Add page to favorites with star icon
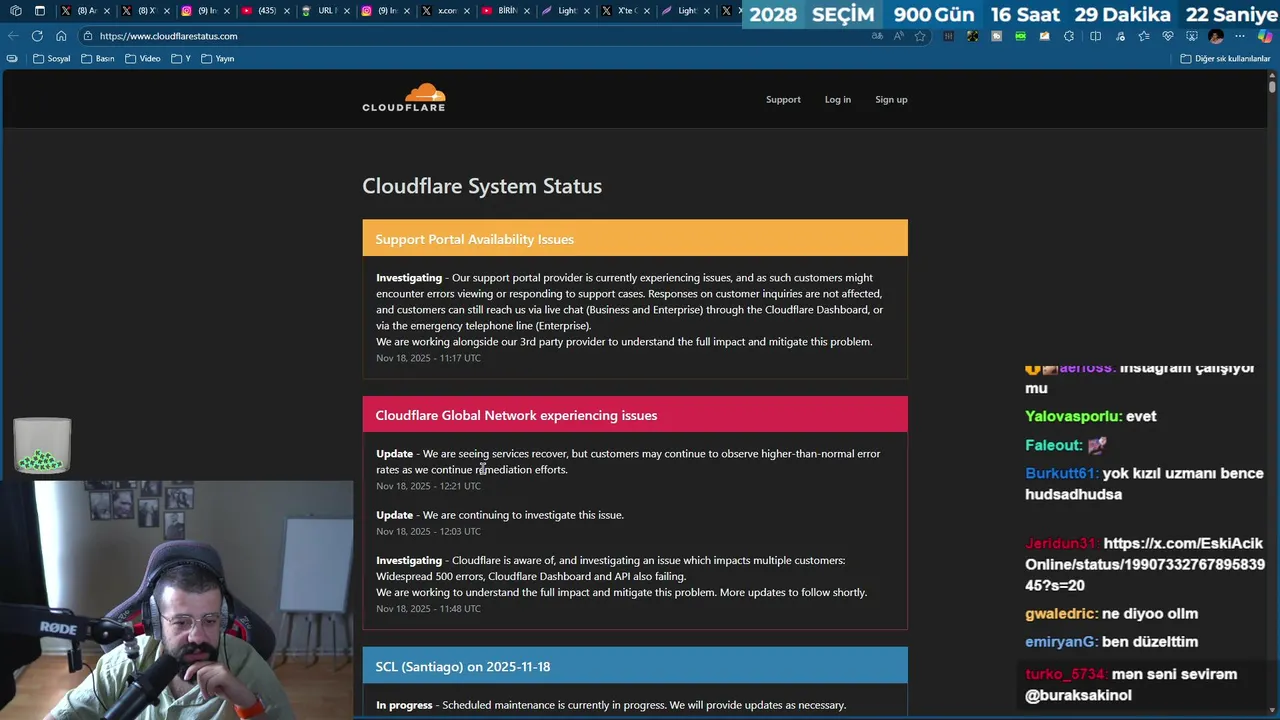 pos(920,36)
